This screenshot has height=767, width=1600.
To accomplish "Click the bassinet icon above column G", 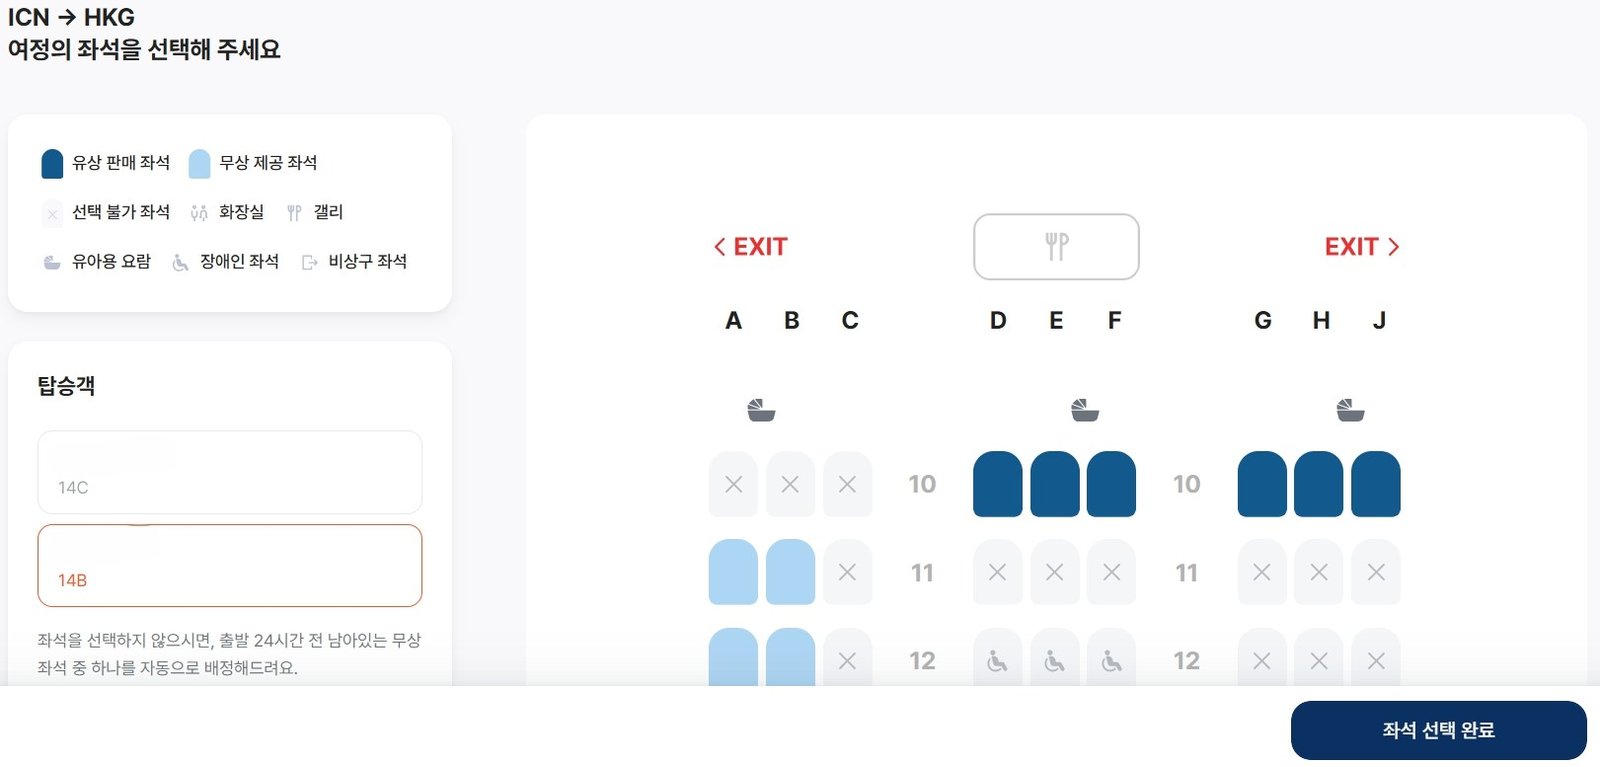I will (1350, 410).
